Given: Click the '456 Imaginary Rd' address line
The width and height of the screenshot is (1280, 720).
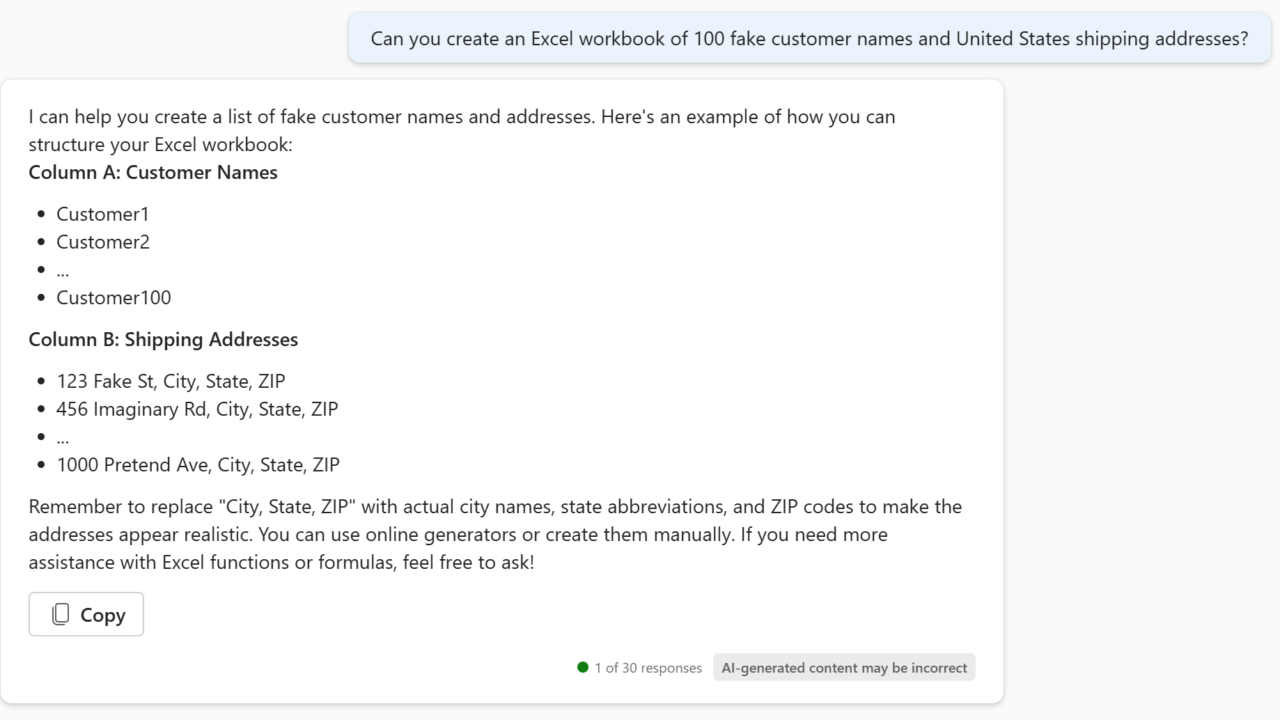Looking at the screenshot, I should [x=197, y=409].
